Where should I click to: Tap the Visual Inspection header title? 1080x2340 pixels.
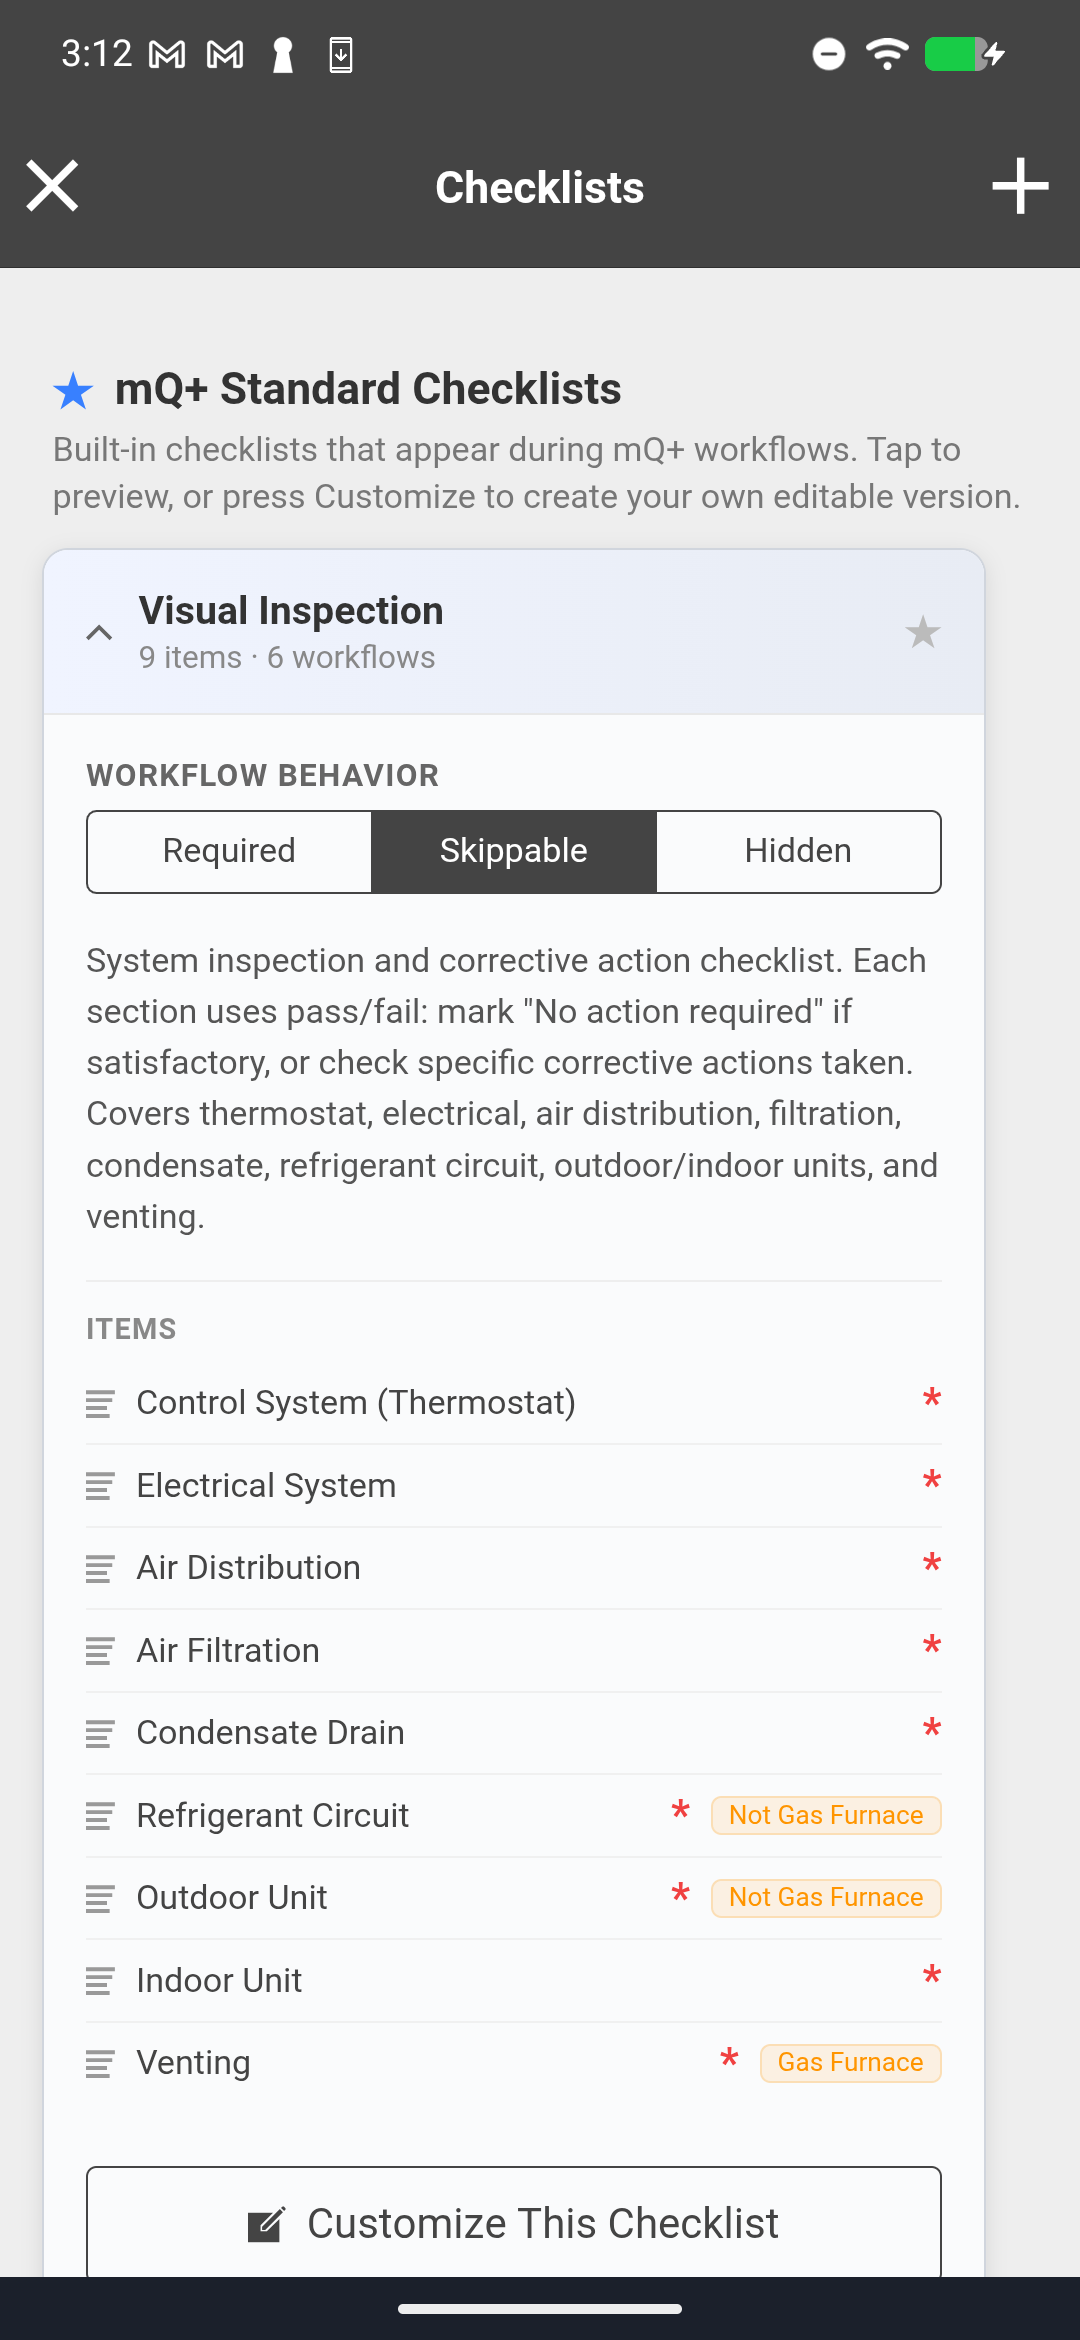point(291,611)
